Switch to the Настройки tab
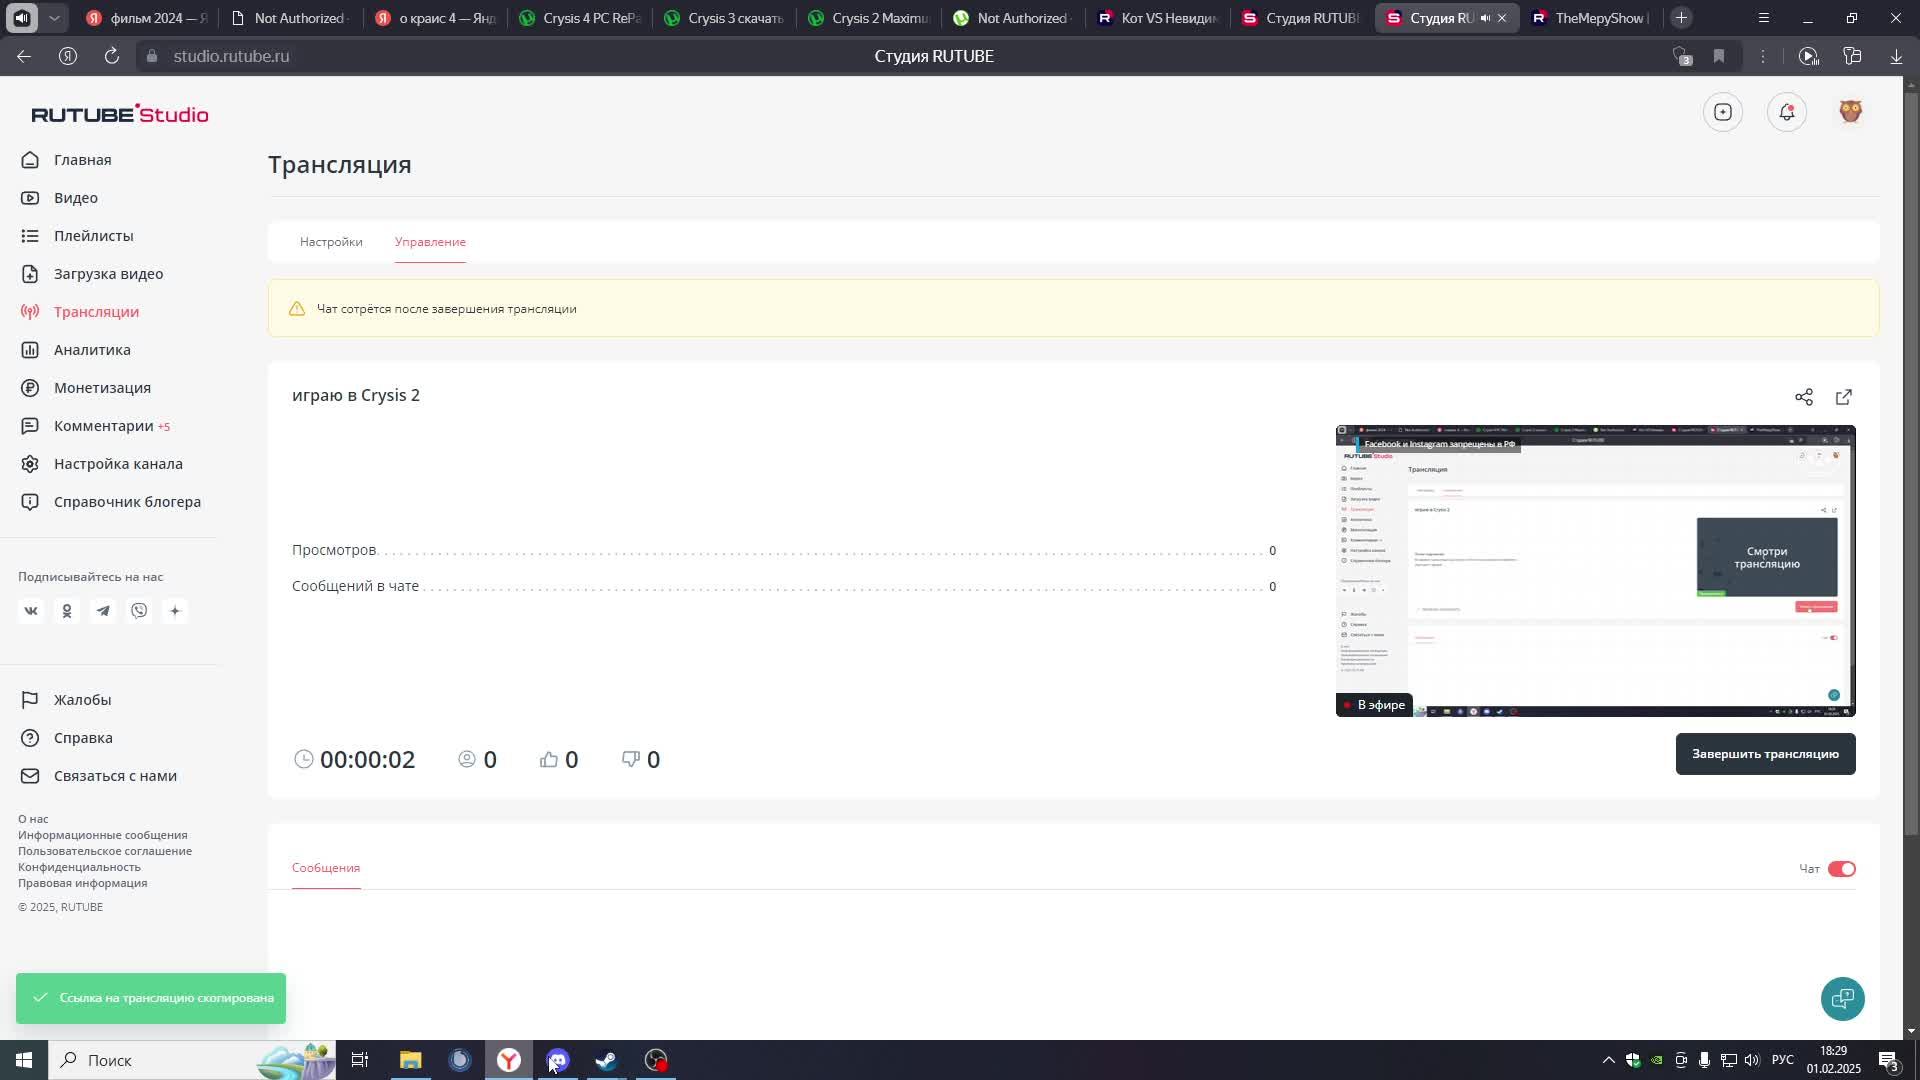Viewport: 1920px width, 1080px height. click(331, 242)
